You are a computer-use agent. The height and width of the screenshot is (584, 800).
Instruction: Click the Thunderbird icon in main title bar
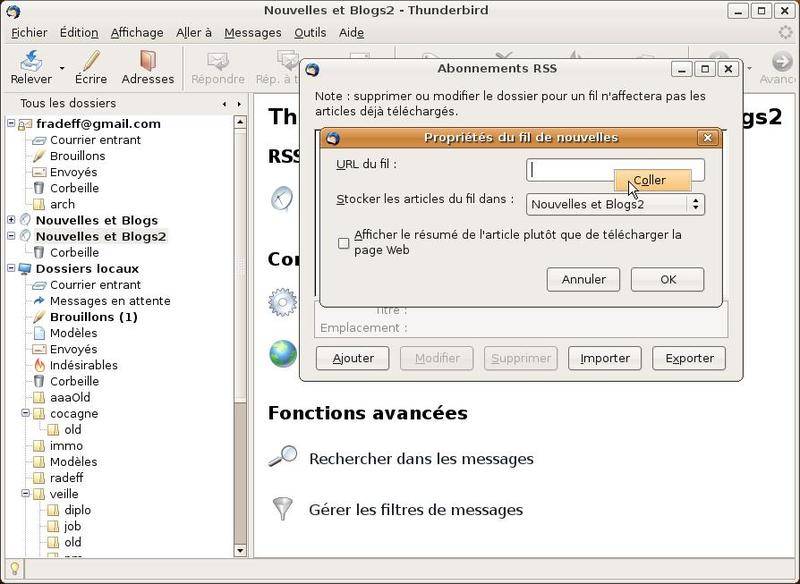tap(13, 11)
